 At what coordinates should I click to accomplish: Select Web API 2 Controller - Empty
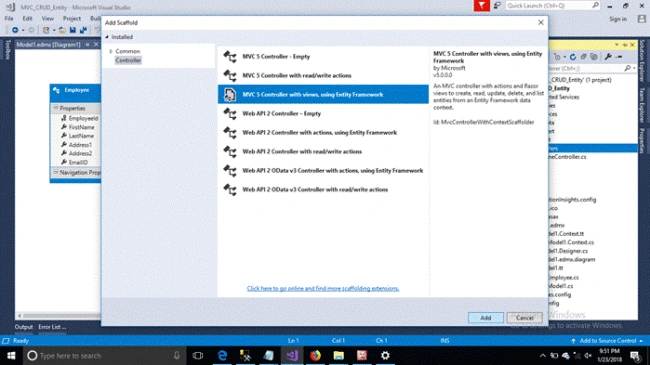point(323,114)
